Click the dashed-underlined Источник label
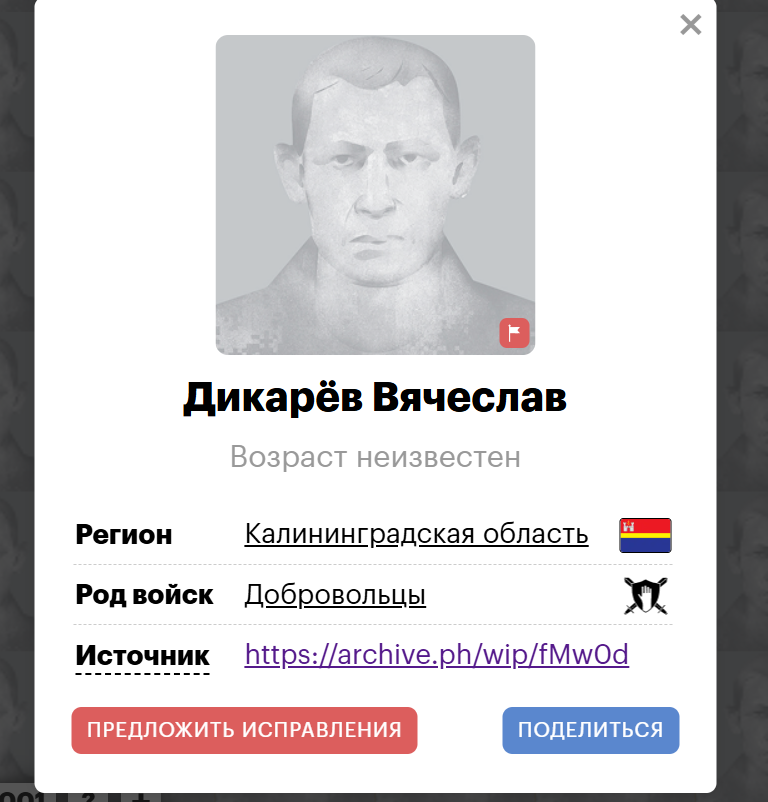 (x=142, y=656)
